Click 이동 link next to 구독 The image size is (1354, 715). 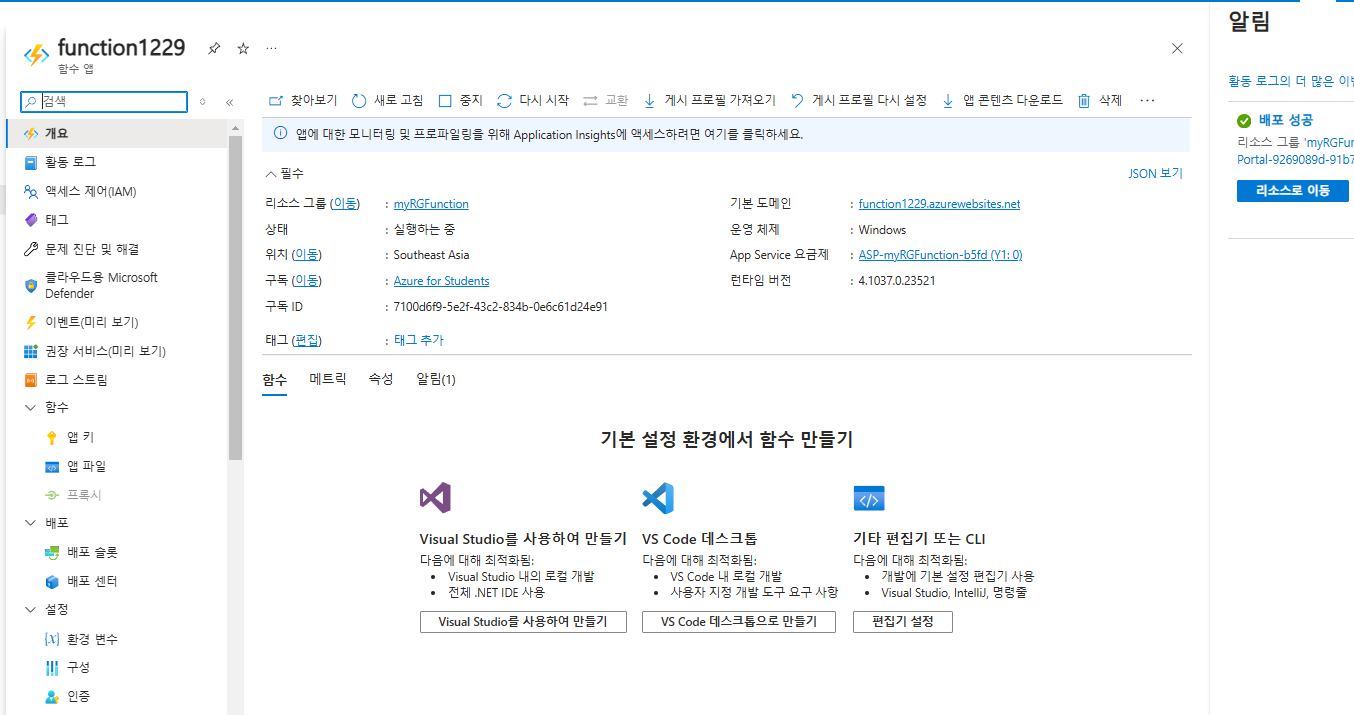click(307, 281)
